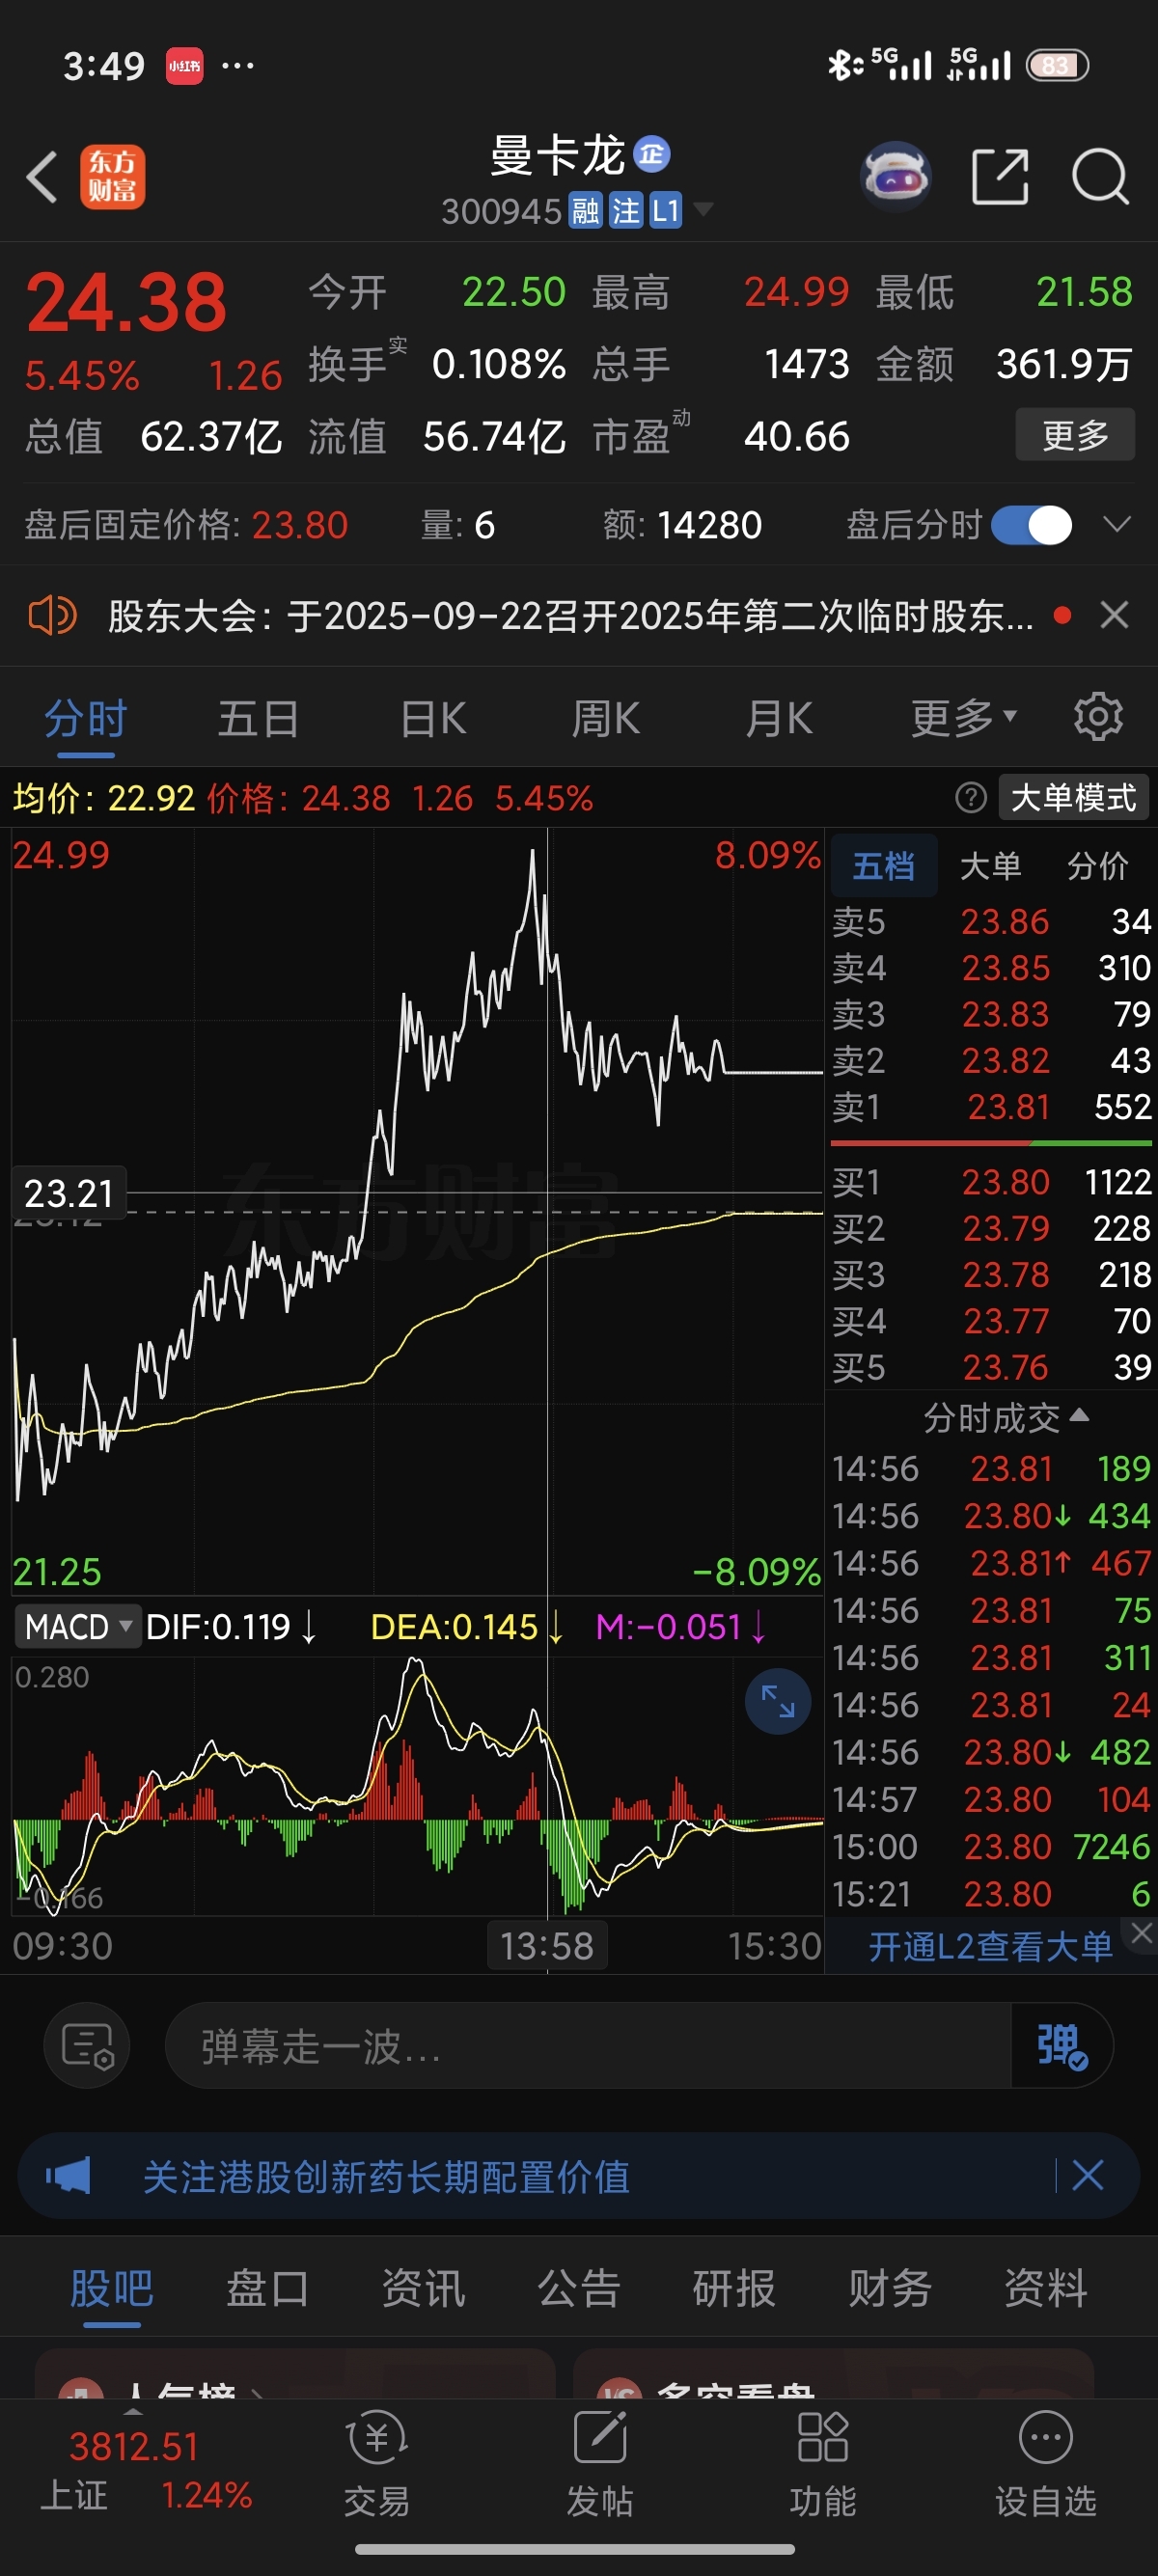Tap the L1 level tag
The image size is (1158, 2576).
[665, 210]
